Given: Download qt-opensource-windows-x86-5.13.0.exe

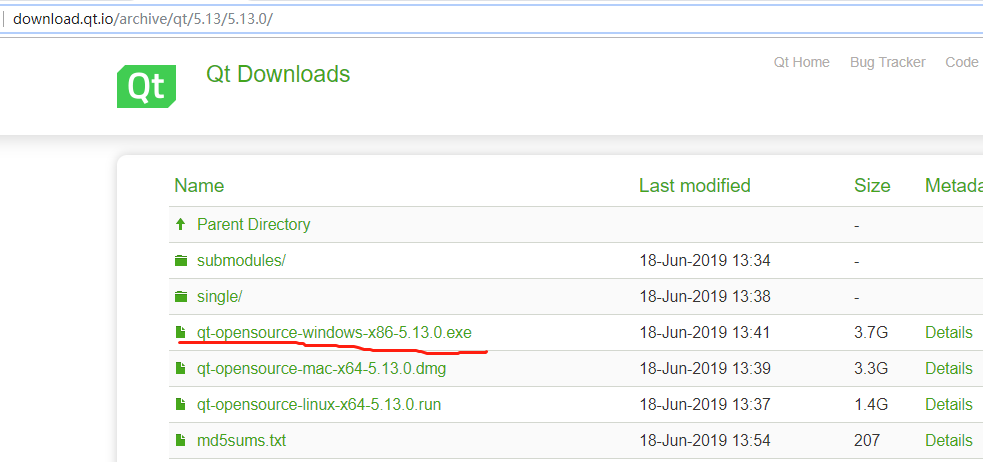Looking at the screenshot, I should click(334, 332).
